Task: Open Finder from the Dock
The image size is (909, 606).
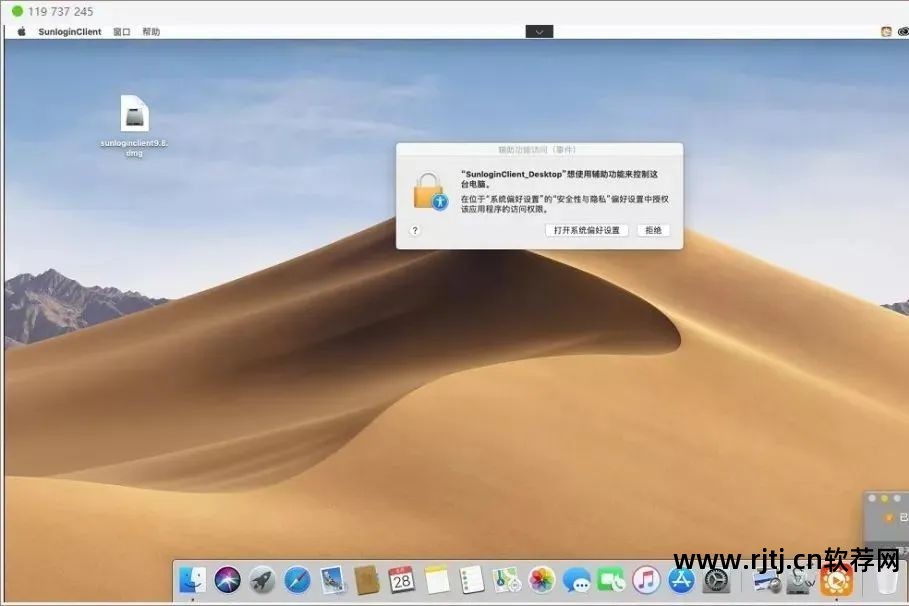Action: tap(192, 579)
